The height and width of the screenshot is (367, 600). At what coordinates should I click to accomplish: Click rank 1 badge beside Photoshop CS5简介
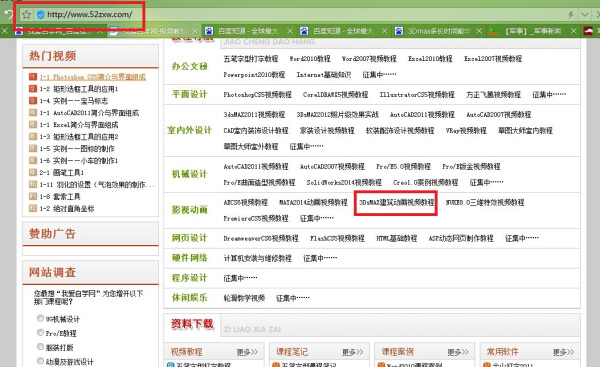click(33, 77)
